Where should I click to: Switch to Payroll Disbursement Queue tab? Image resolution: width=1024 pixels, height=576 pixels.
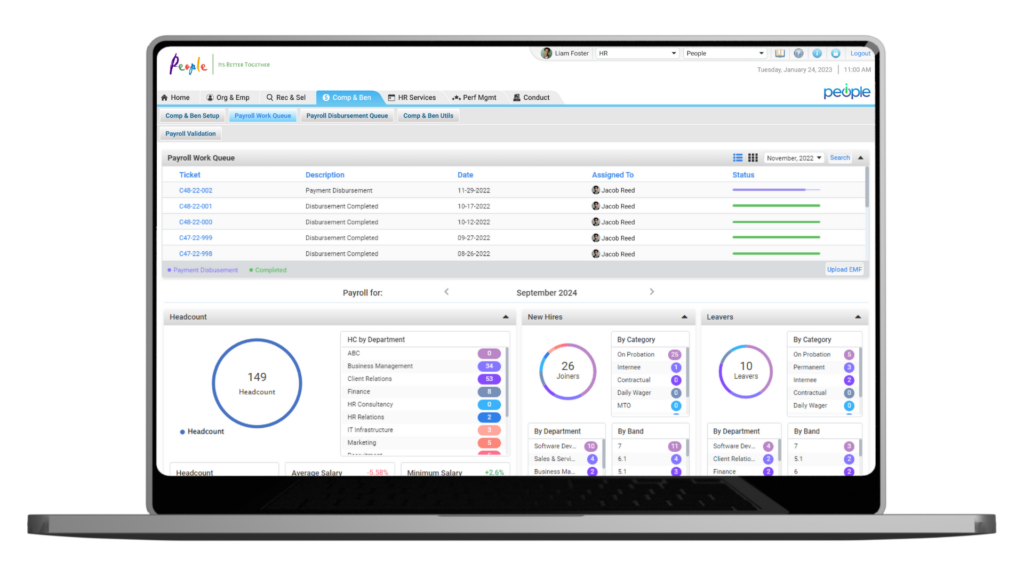click(x=346, y=116)
